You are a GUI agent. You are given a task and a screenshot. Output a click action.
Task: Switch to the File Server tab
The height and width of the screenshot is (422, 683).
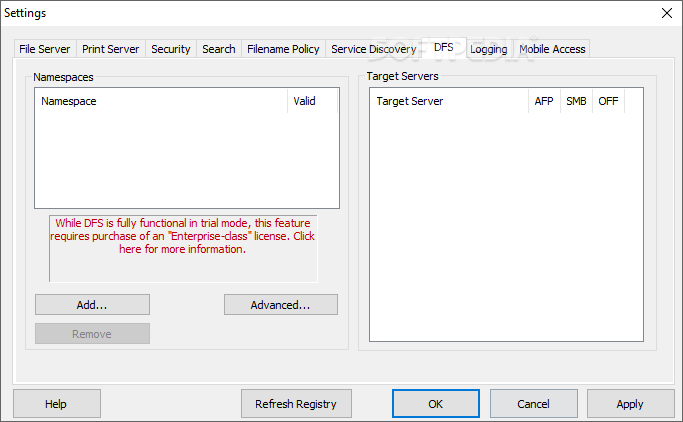click(x=46, y=49)
